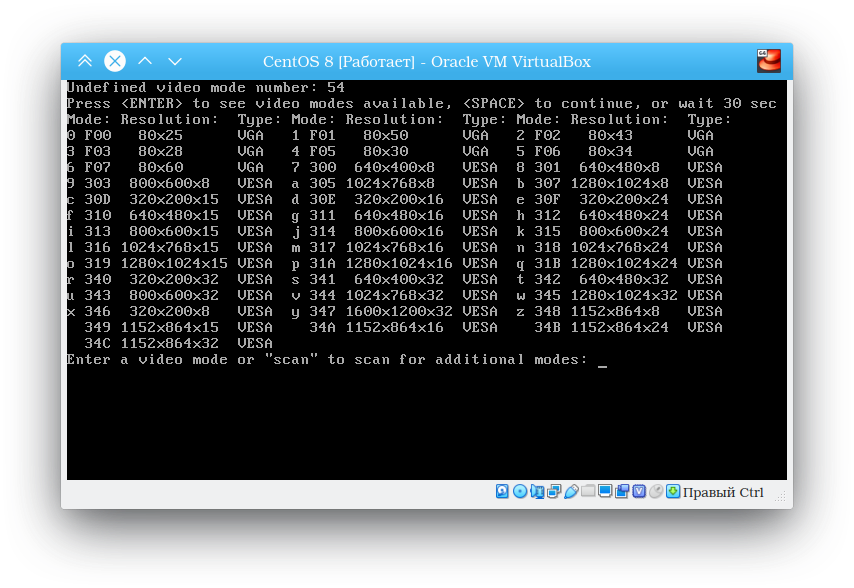This screenshot has width=854, height=588.
Task: Click the USB devices indicator
Action: coord(571,491)
